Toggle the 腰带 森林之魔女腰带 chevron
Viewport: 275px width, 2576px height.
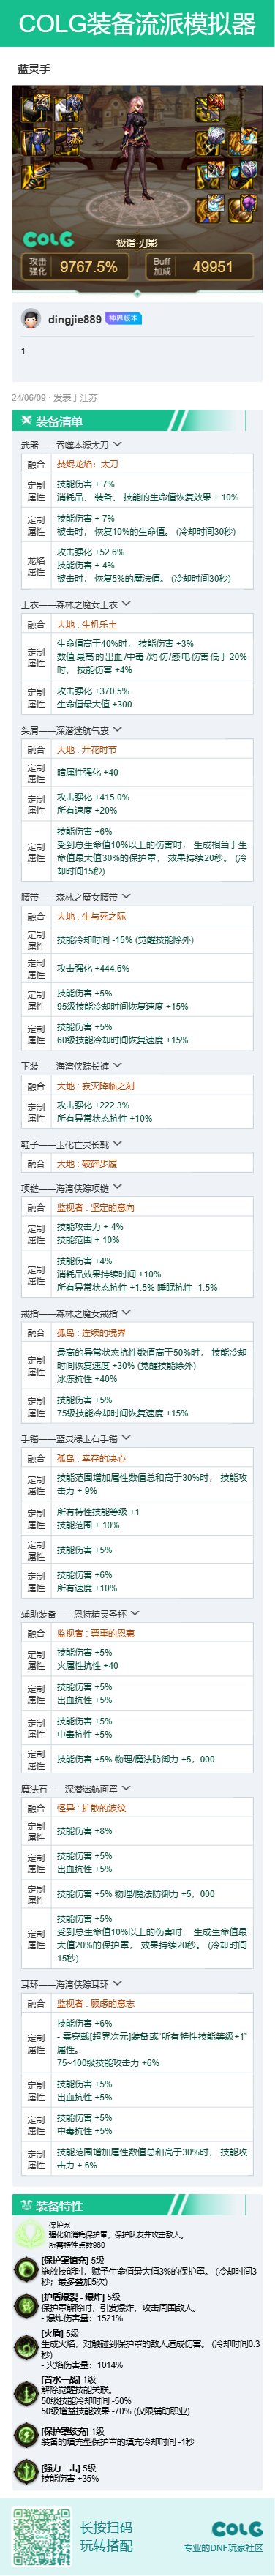(126, 896)
